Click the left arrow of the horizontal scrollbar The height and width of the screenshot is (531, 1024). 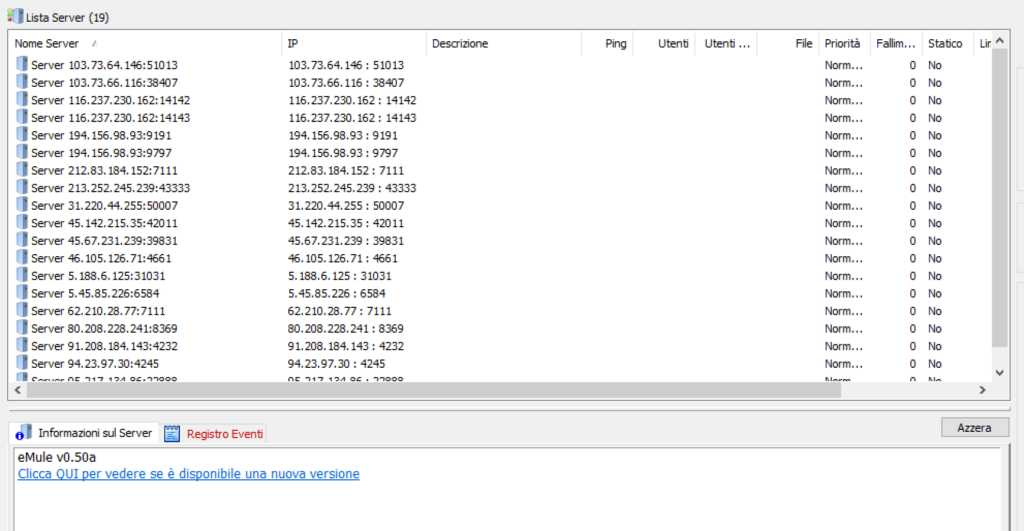tap(18, 390)
